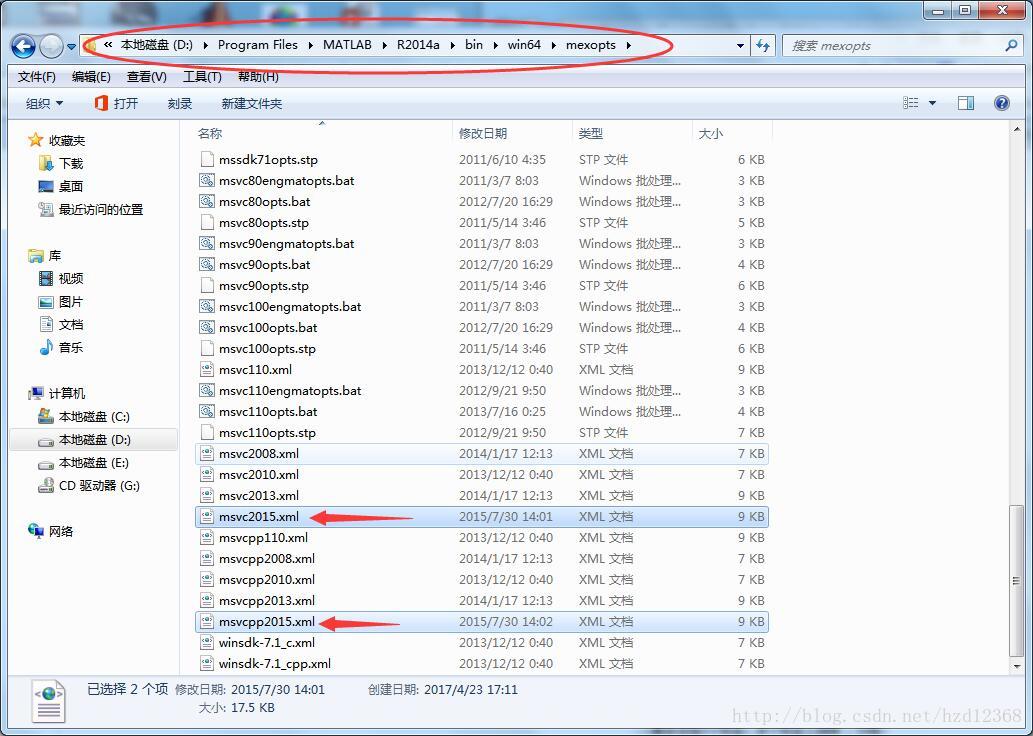
Task: Click the mssdk71opts.stp file icon
Action: 207,159
